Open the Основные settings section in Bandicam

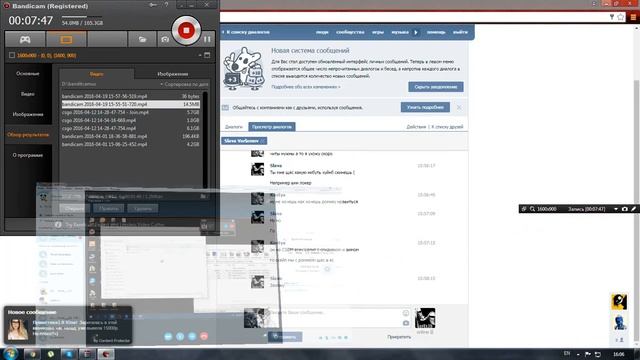click(x=28, y=73)
